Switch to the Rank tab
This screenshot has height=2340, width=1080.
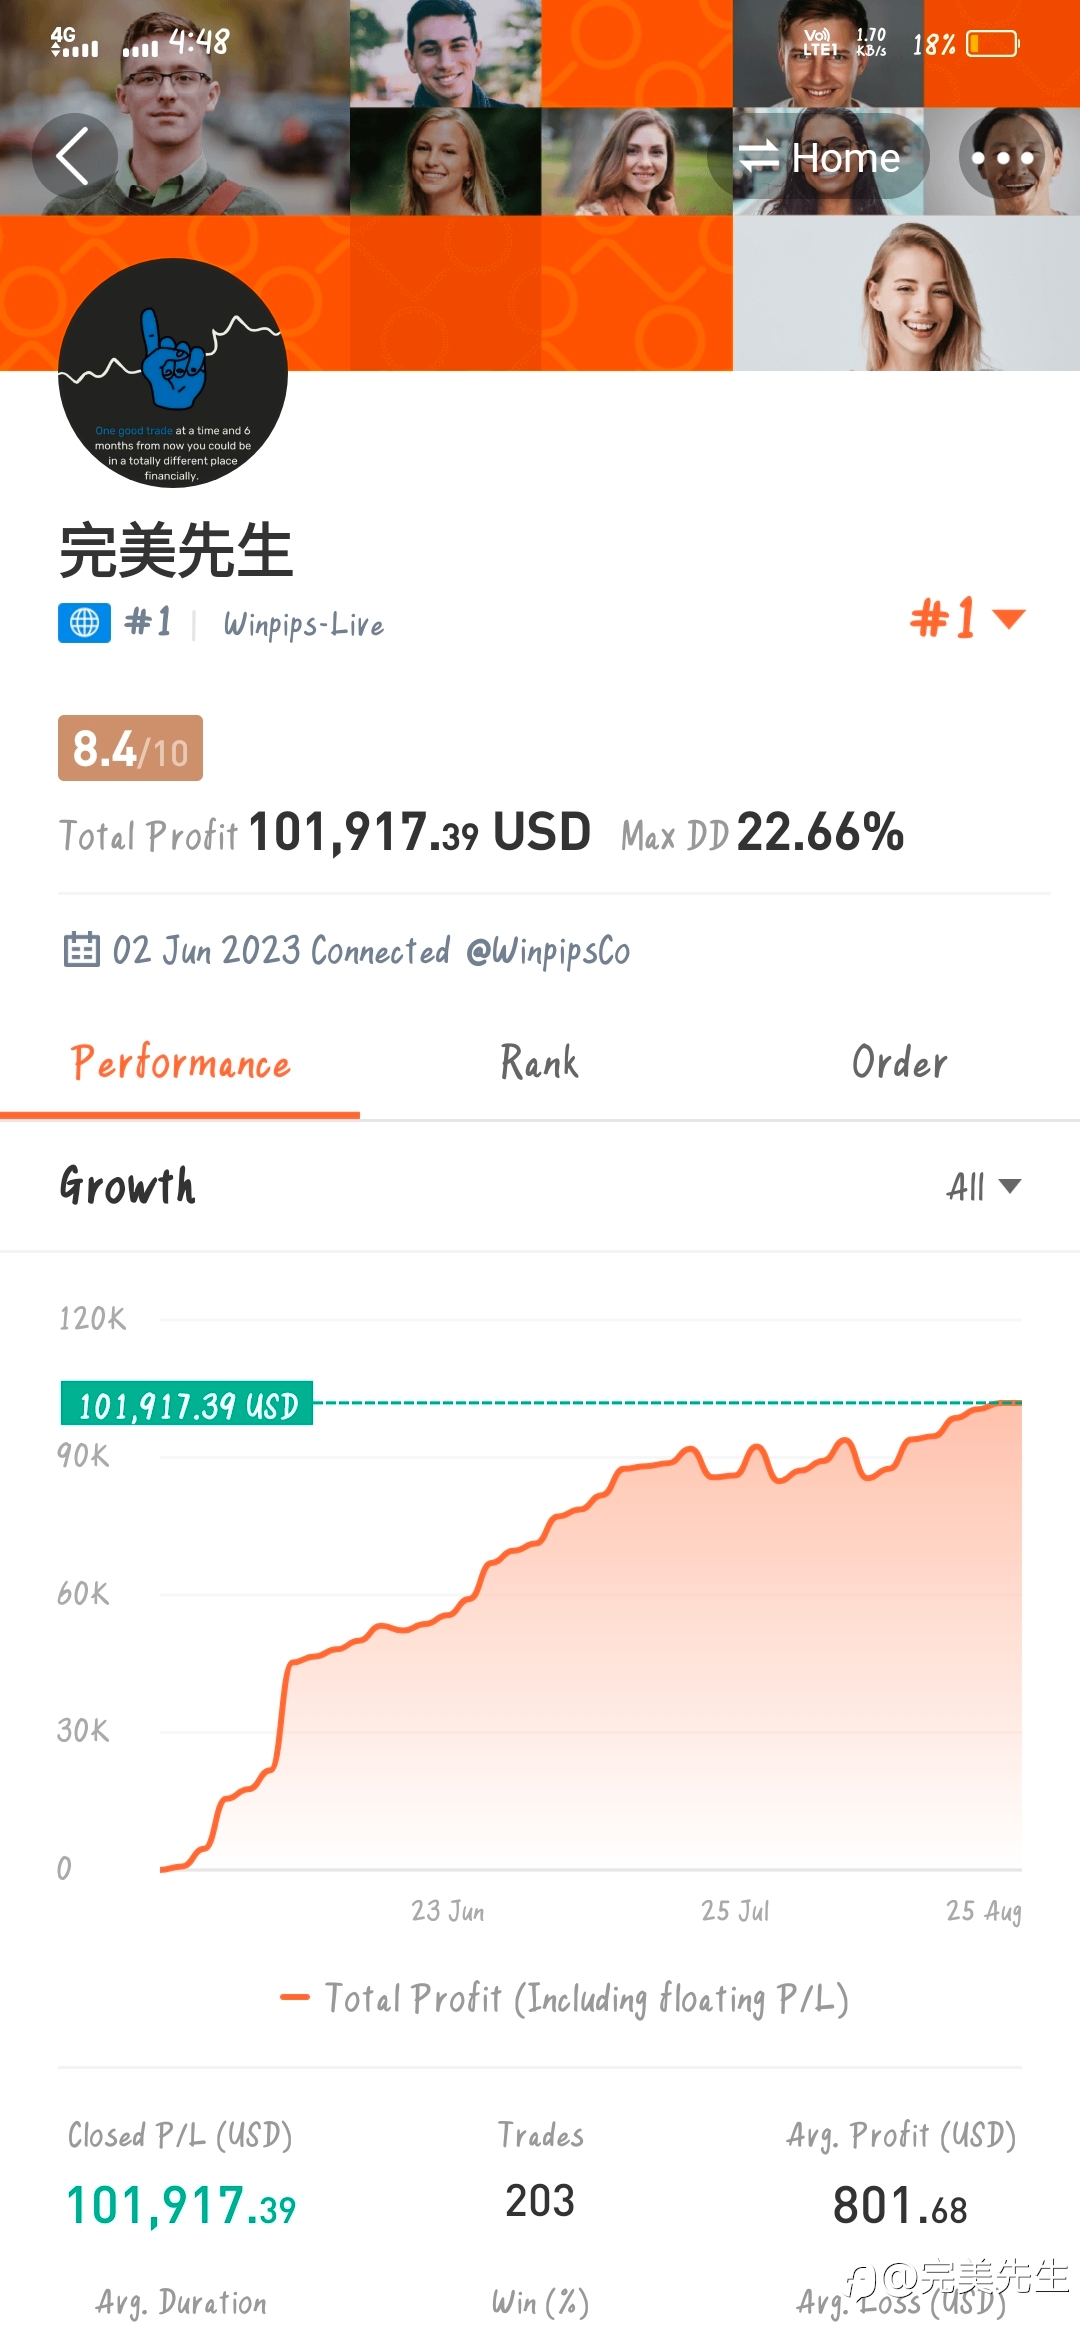point(539,1063)
